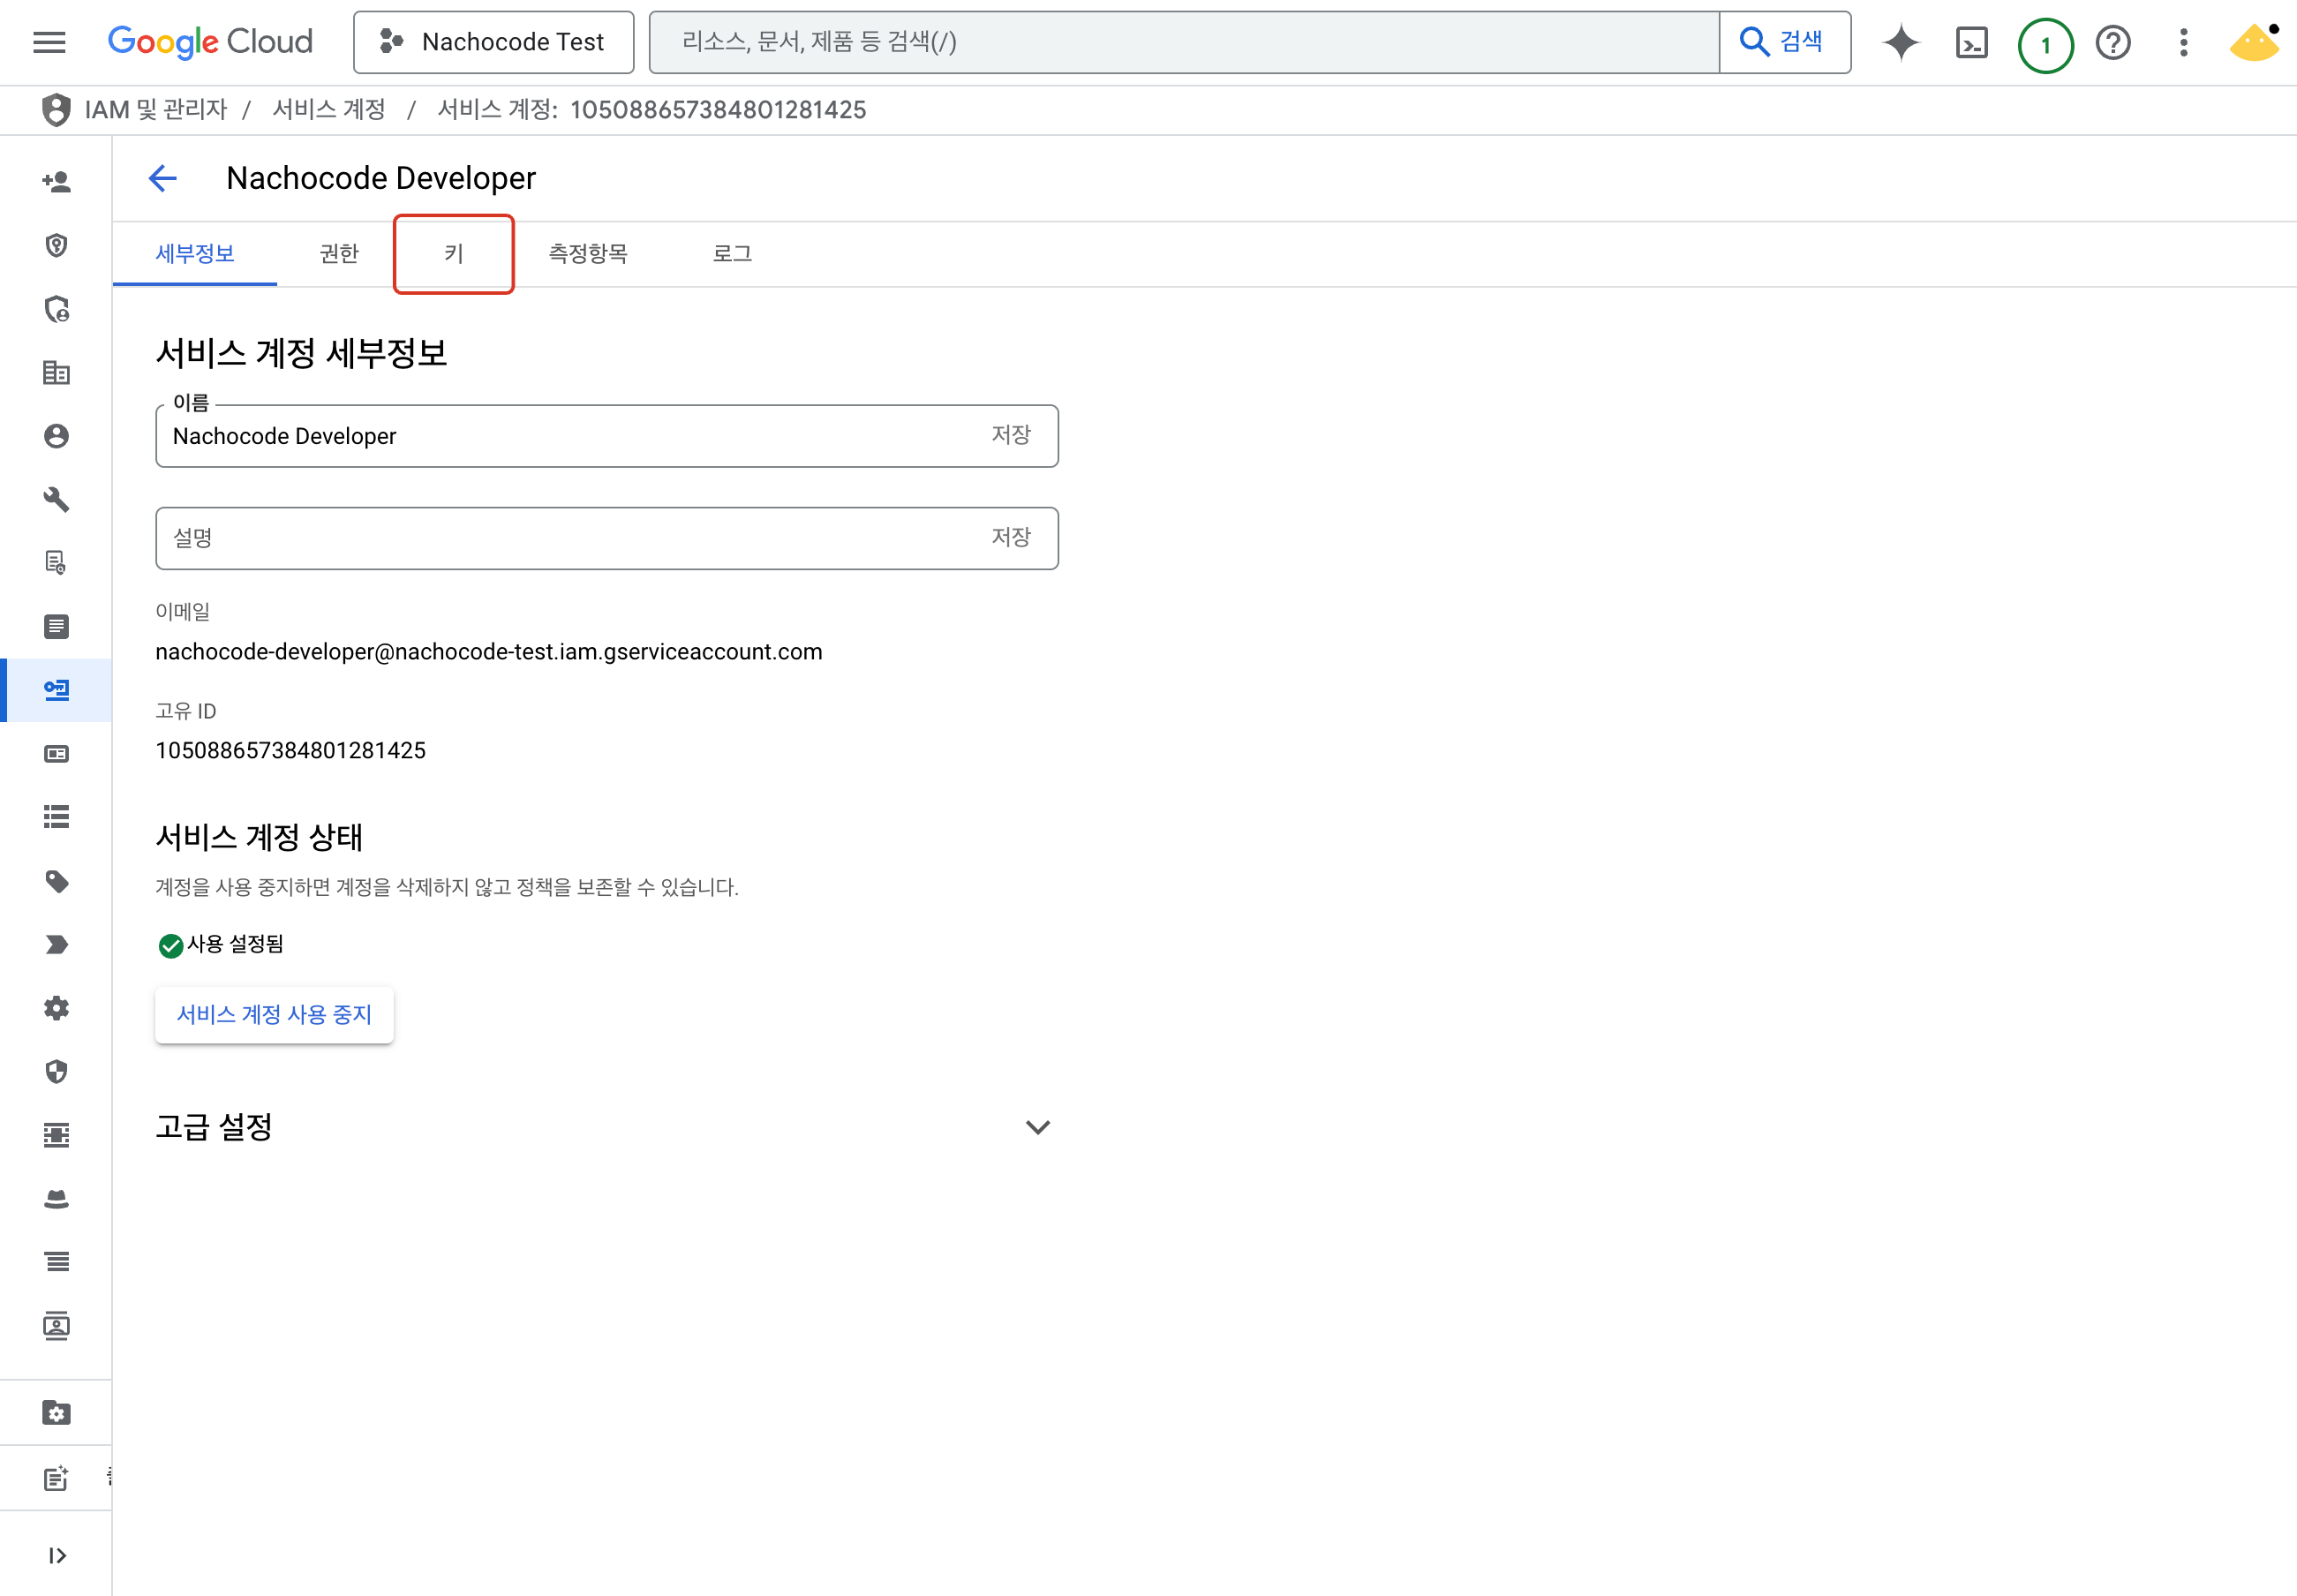Switch to the 권한 tab
2297x1596 pixels.
point(339,254)
